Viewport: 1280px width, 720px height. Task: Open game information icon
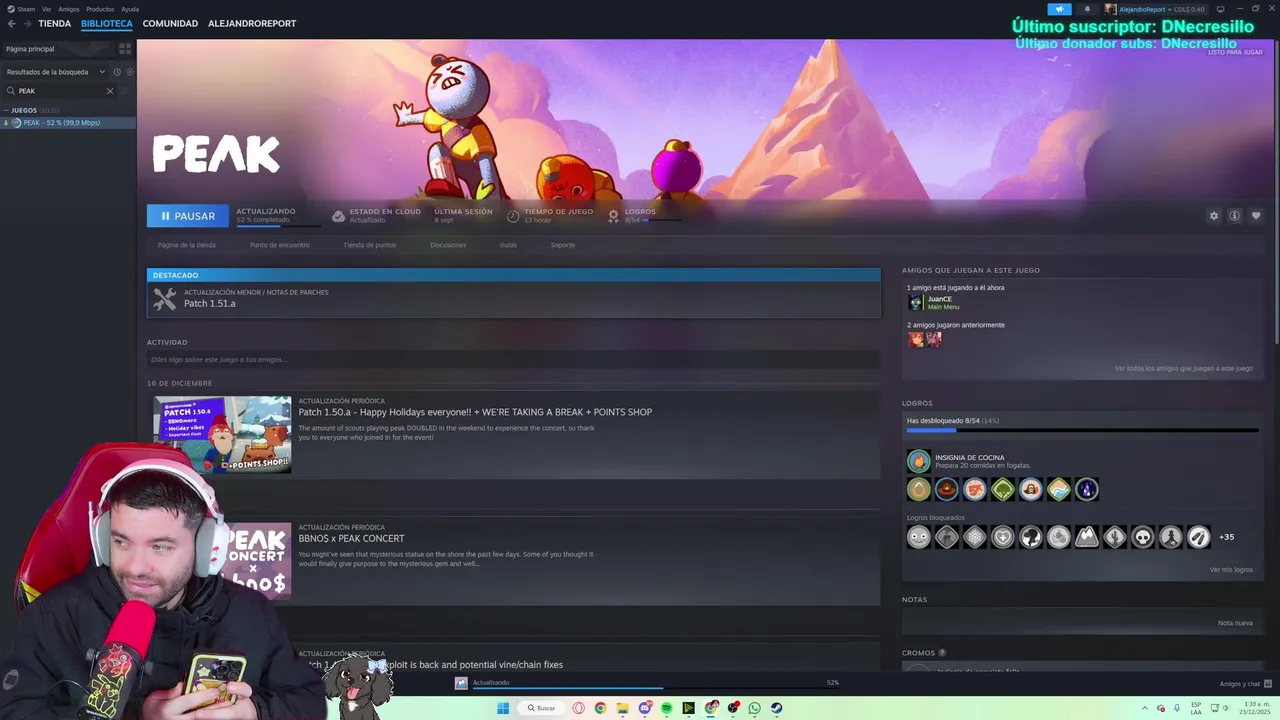(x=1235, y=216)
